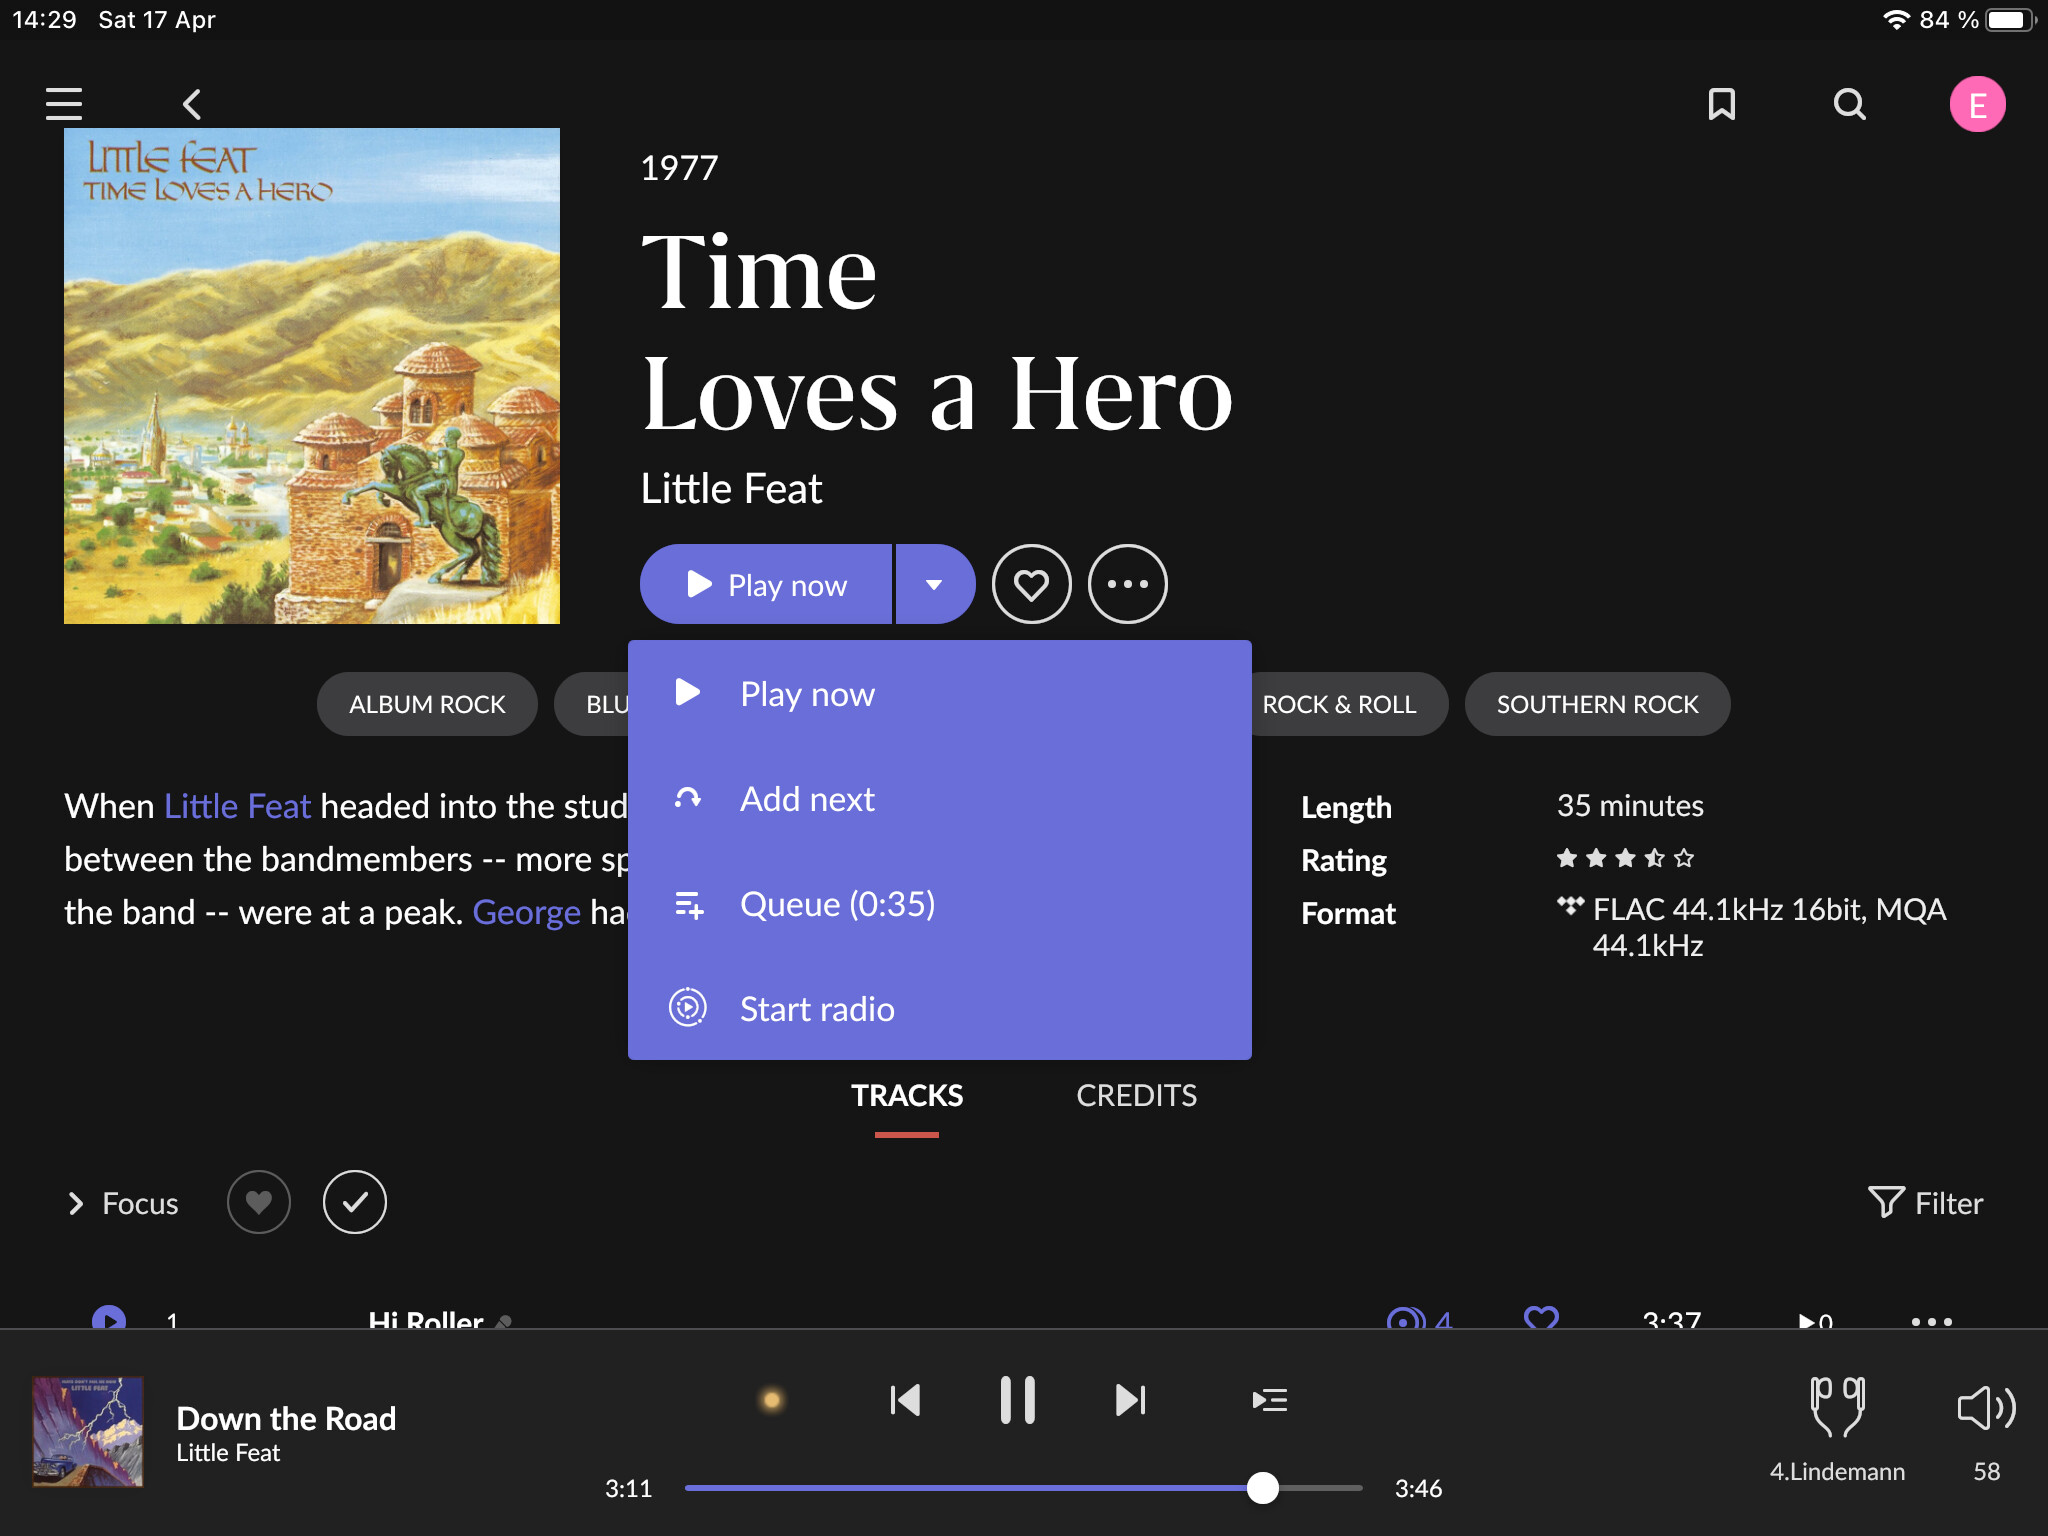This screenshot has height=1536, width=2048.
Task: Open the hamburger navigation menu
Action: tap(64, 104)
